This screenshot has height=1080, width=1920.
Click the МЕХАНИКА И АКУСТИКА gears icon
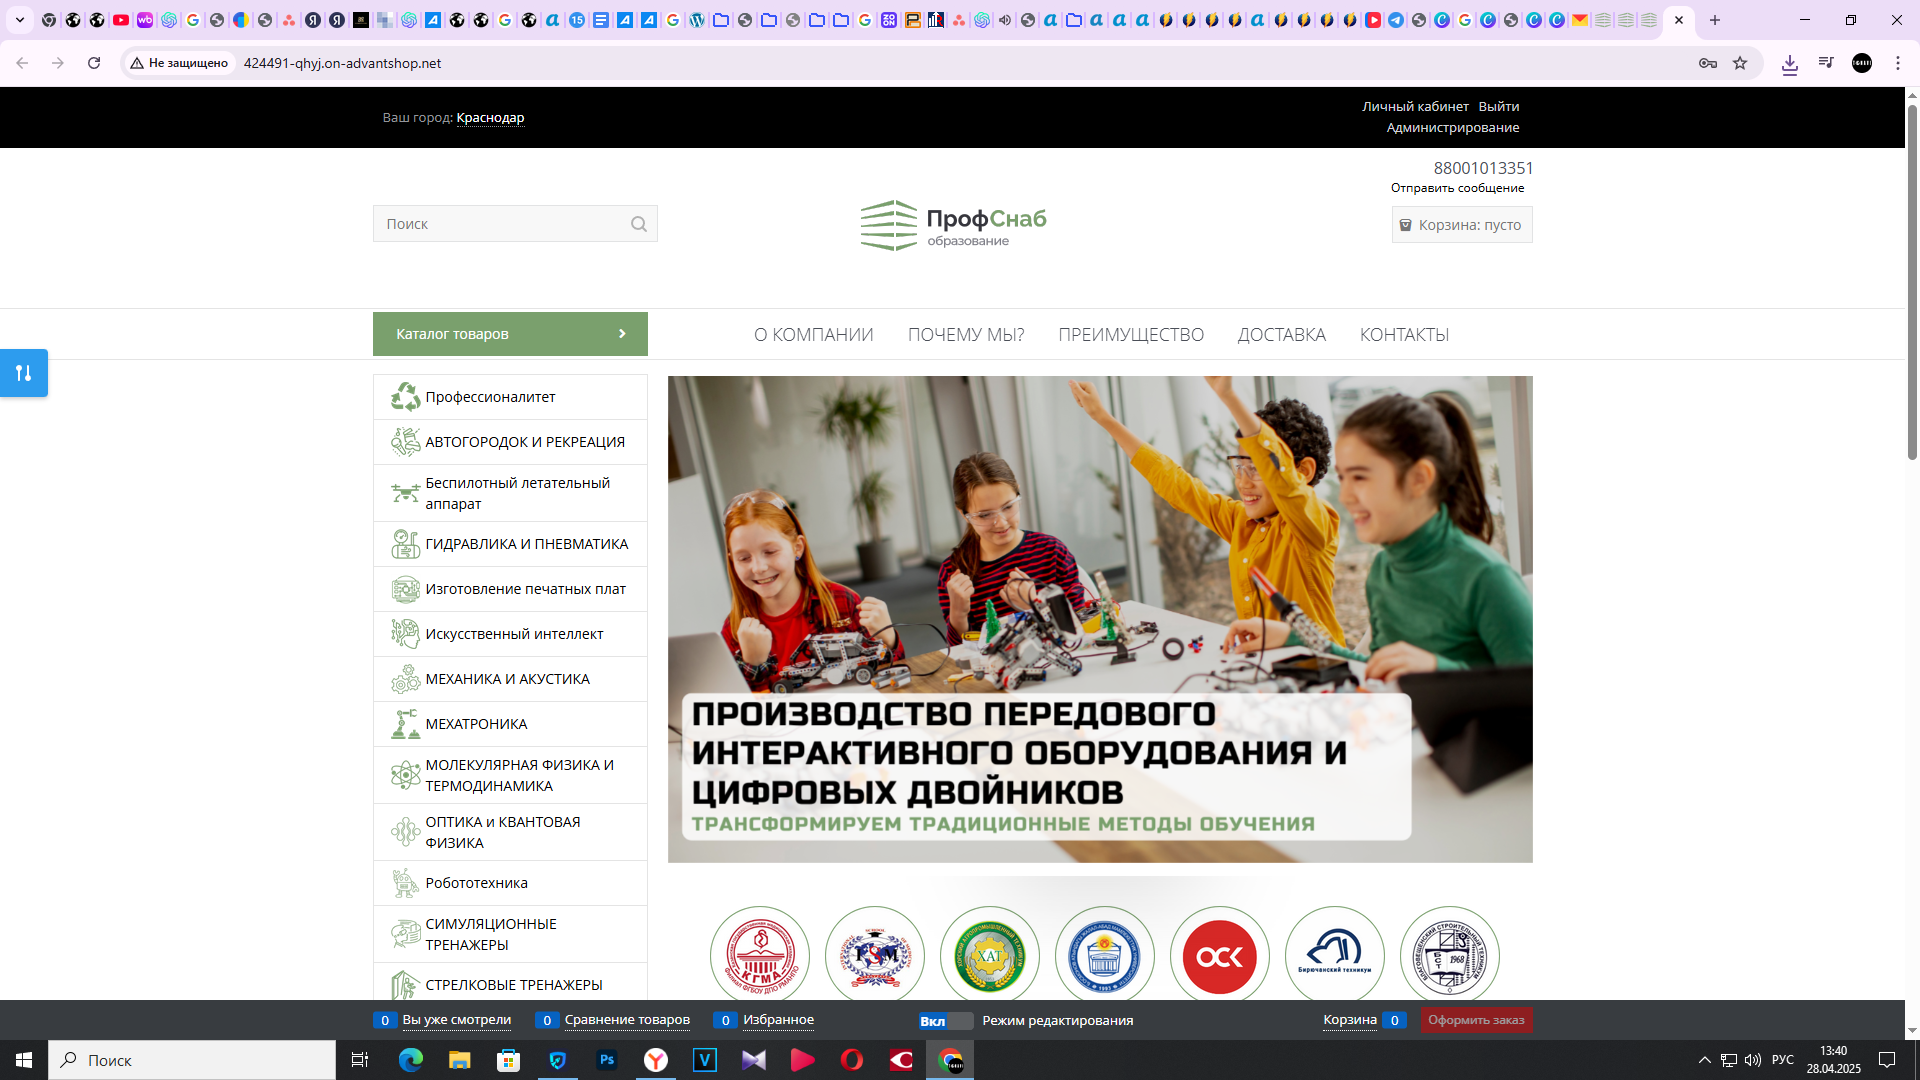(405, 679)
